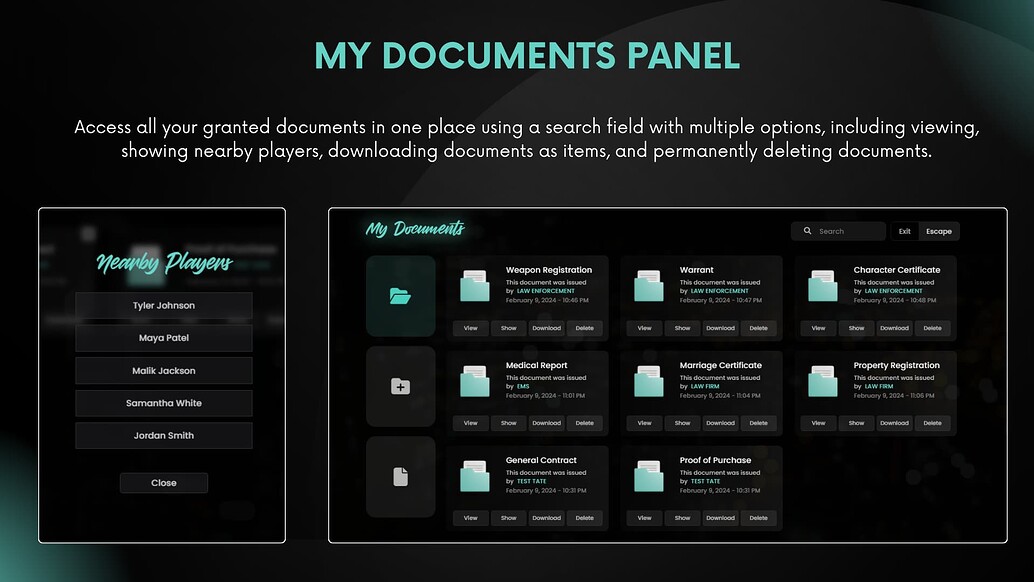
Task: Select the blank document icon in the sidebar
Action: pyautogui.click(x=400, y=477)
